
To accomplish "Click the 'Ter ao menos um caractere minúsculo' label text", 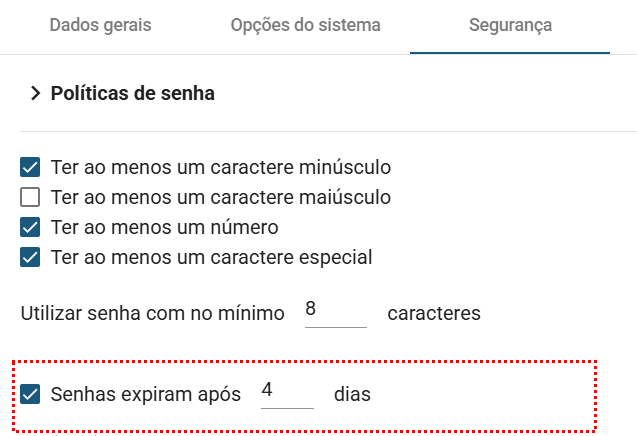I will coord(220,167).
